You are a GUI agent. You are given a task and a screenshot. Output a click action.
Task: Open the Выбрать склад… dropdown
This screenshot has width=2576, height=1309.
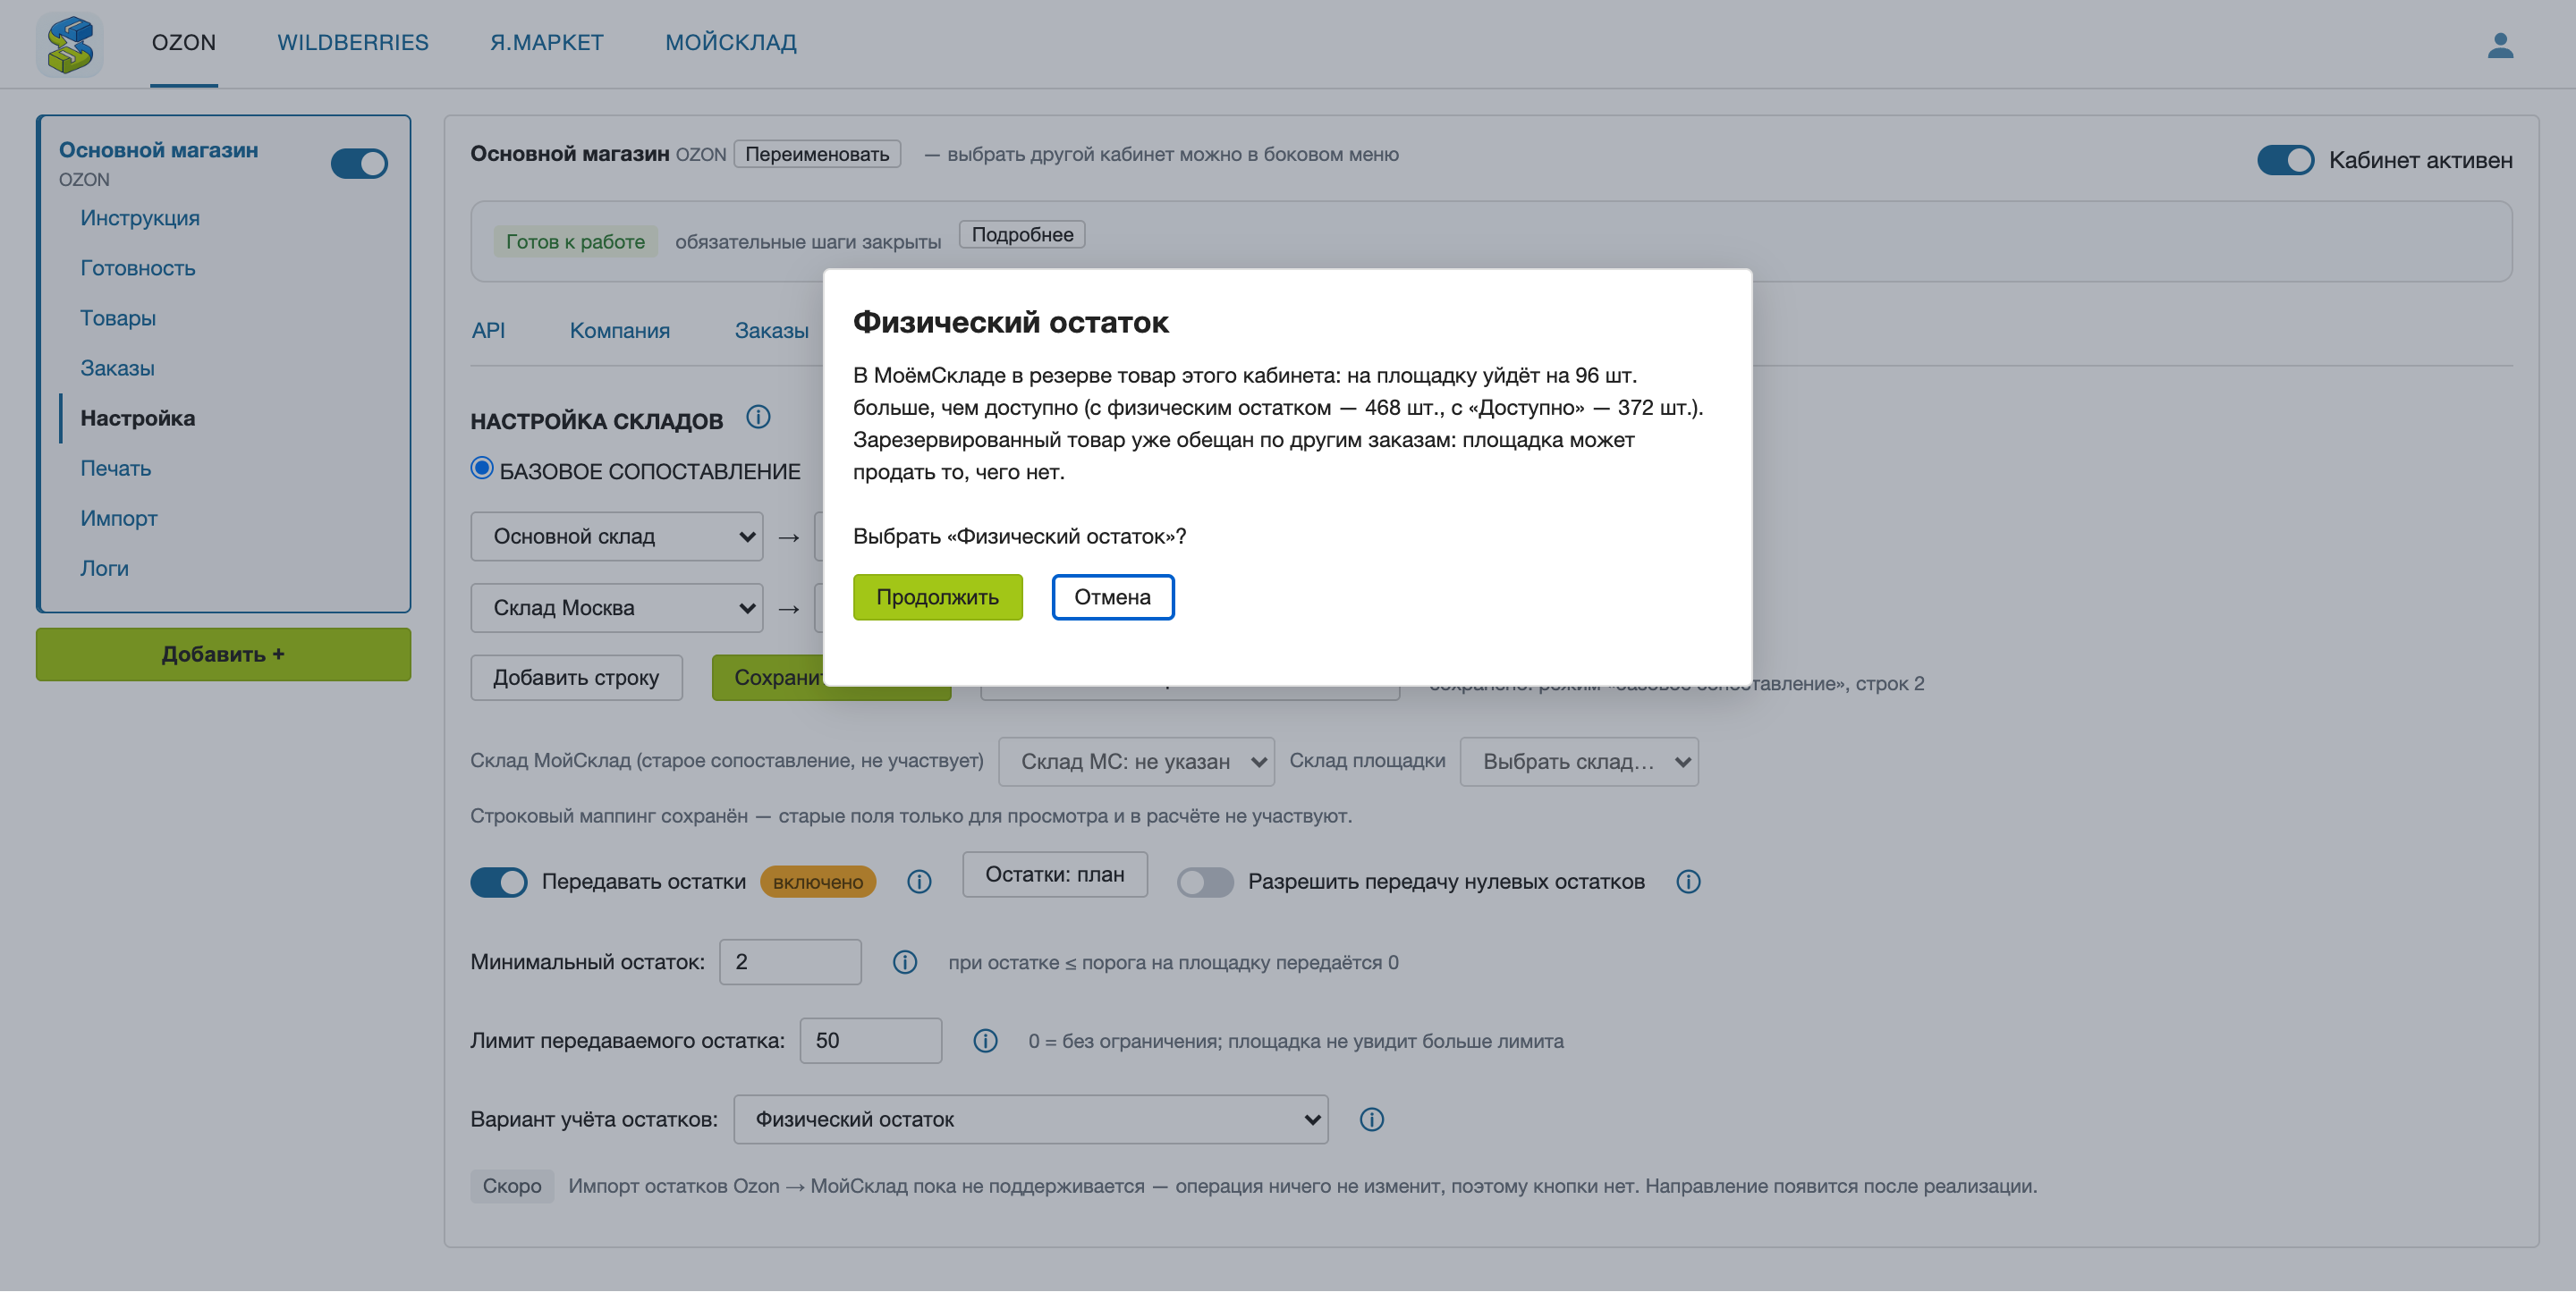(x=1579, y=762)
